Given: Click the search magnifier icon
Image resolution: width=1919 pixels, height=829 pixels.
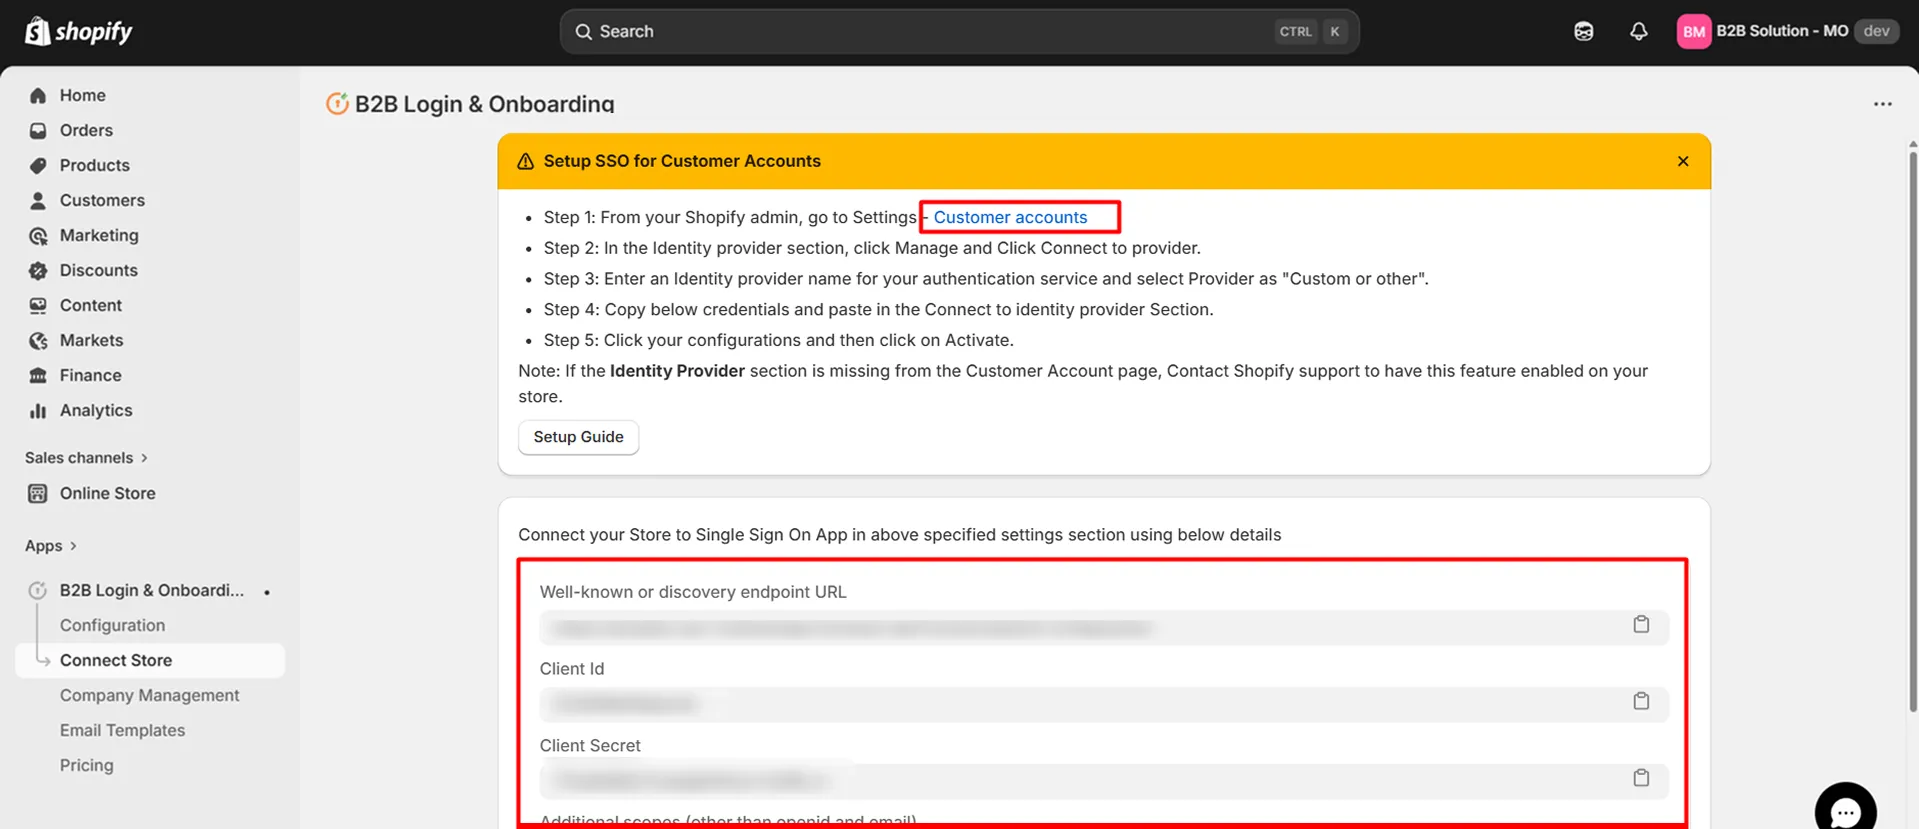Looking at the screenshot, I should point(583,31).
